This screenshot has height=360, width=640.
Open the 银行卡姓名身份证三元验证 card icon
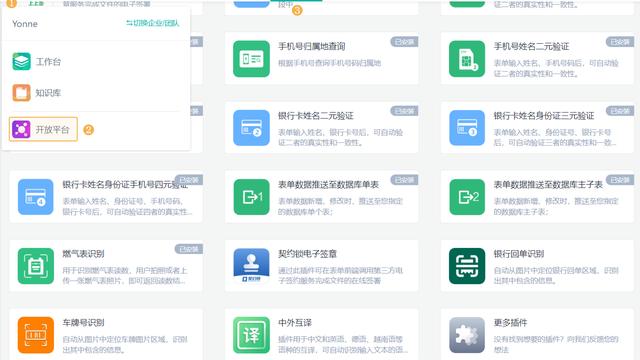pyautogui.click(x=467, y=128)
